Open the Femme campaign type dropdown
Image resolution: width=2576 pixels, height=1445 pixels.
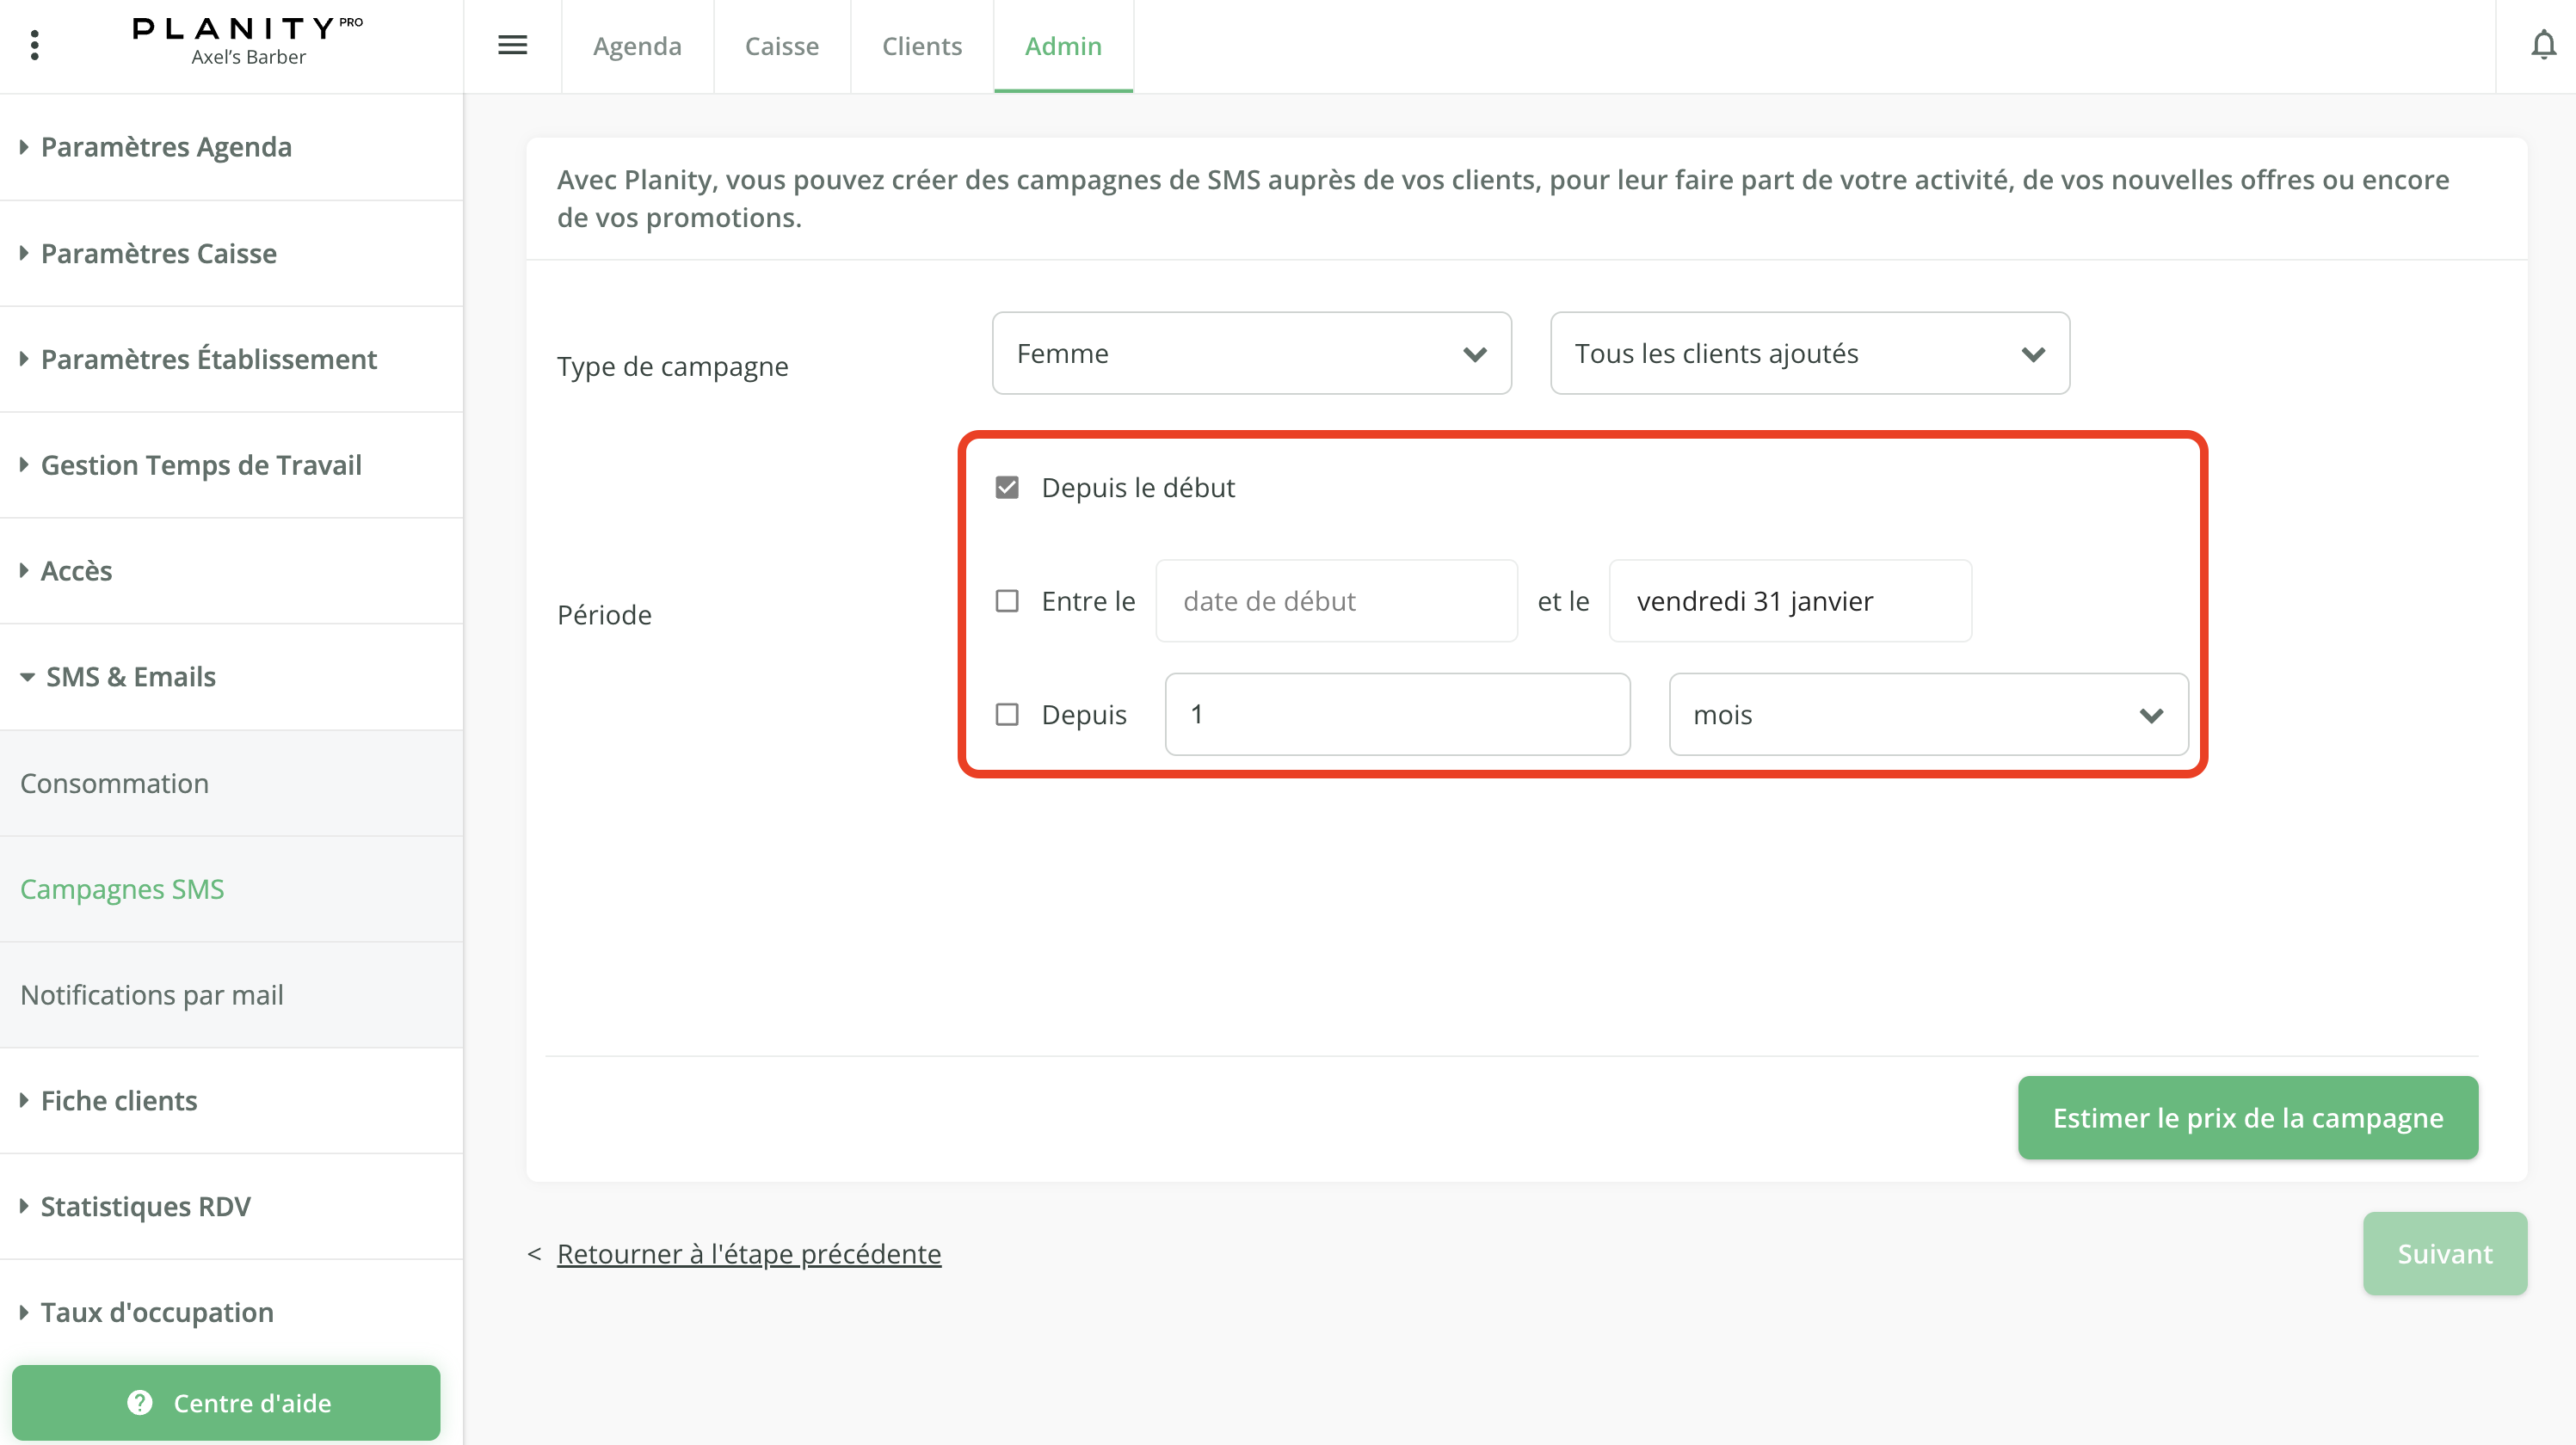click(x=1251, y=353)
